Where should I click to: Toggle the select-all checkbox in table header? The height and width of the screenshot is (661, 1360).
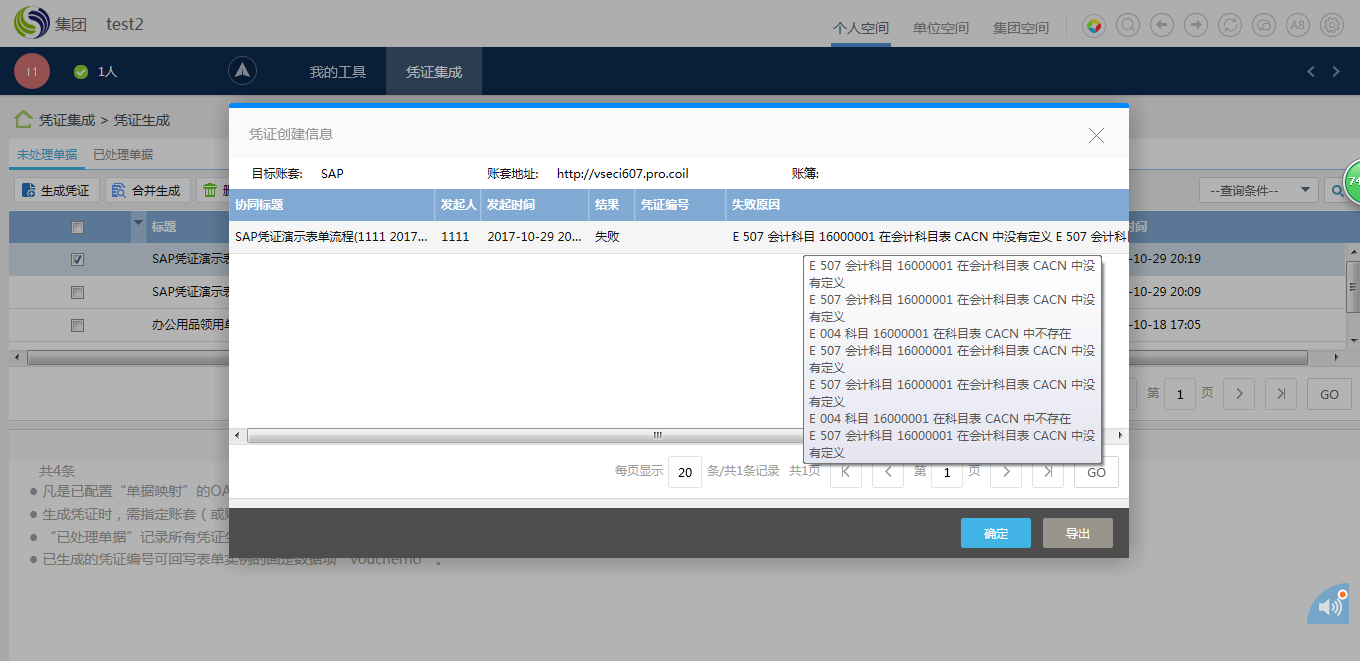click(x=77, y=227)
